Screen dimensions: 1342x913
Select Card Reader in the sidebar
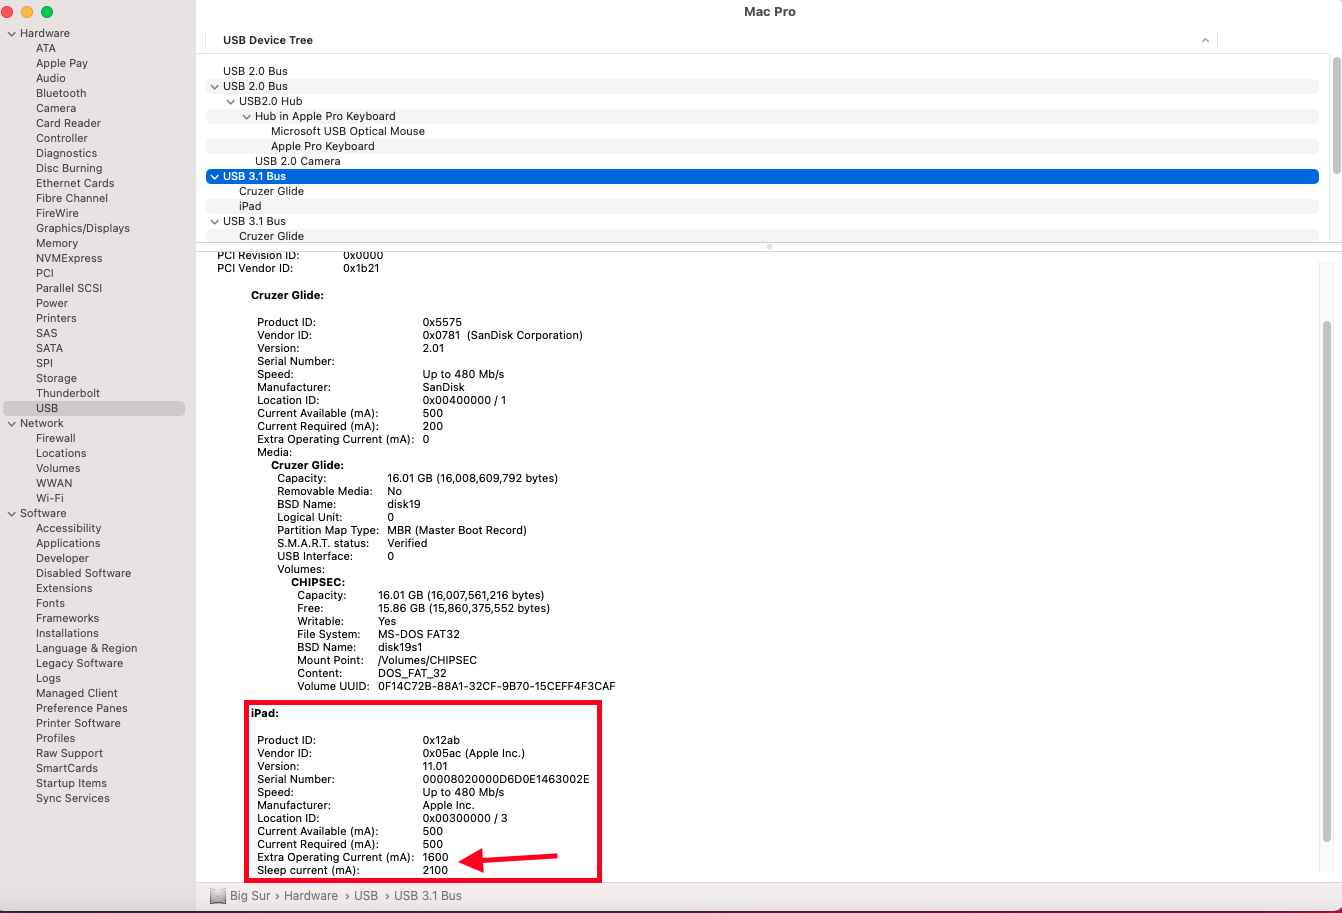[x=68, y=123]
